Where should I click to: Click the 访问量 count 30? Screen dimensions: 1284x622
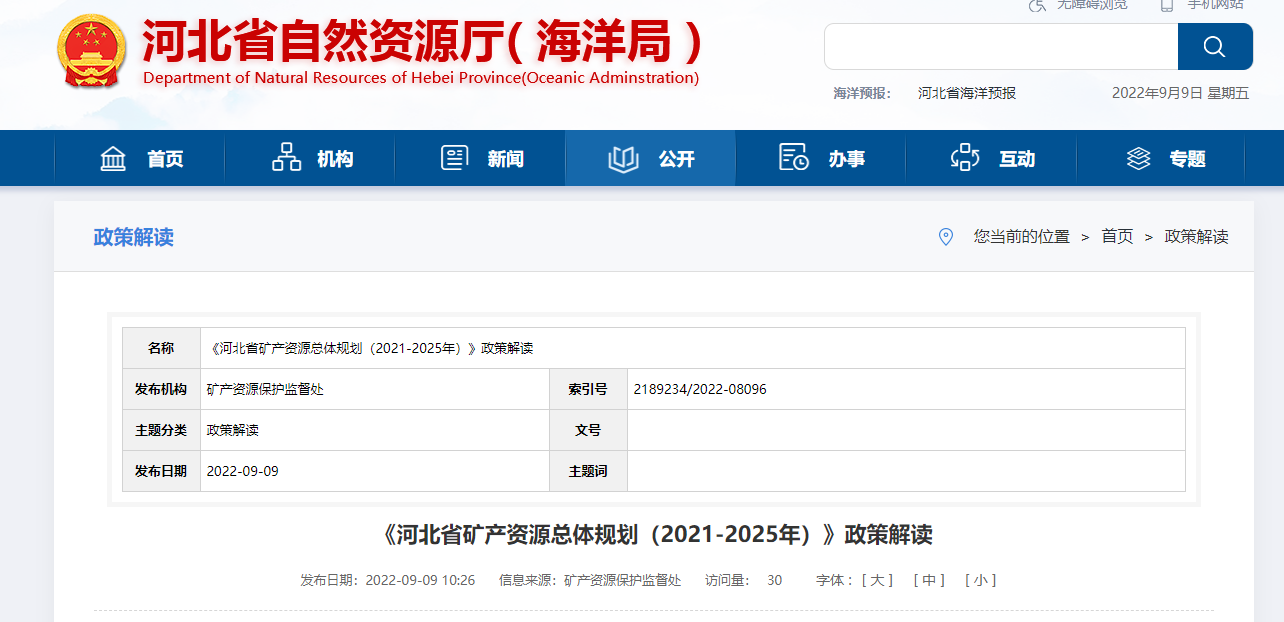pos(775,580)
